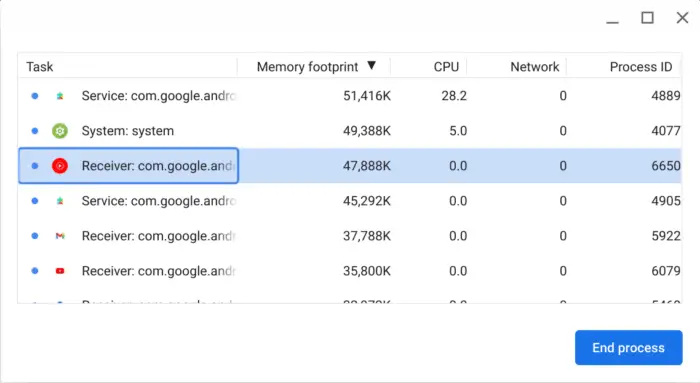This screenshot has width=700, height=383.
Task: Click the Play services icon for process 4905
Action: [60, 201]
